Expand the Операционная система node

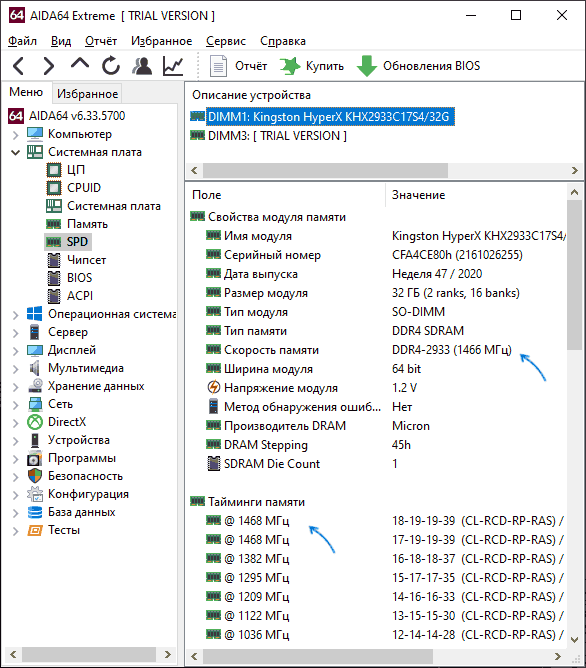pyautogui.click(x=15, y=315)
